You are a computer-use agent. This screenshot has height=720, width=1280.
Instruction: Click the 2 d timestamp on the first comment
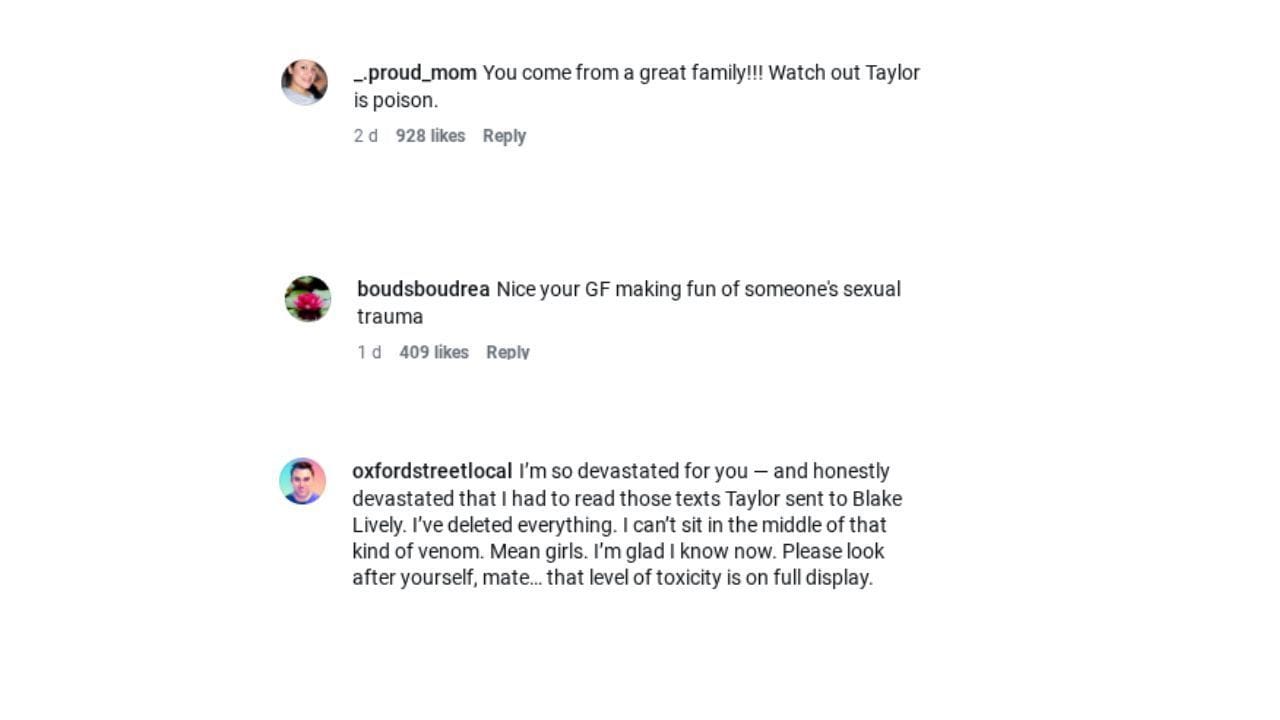(x=366, y=135)
